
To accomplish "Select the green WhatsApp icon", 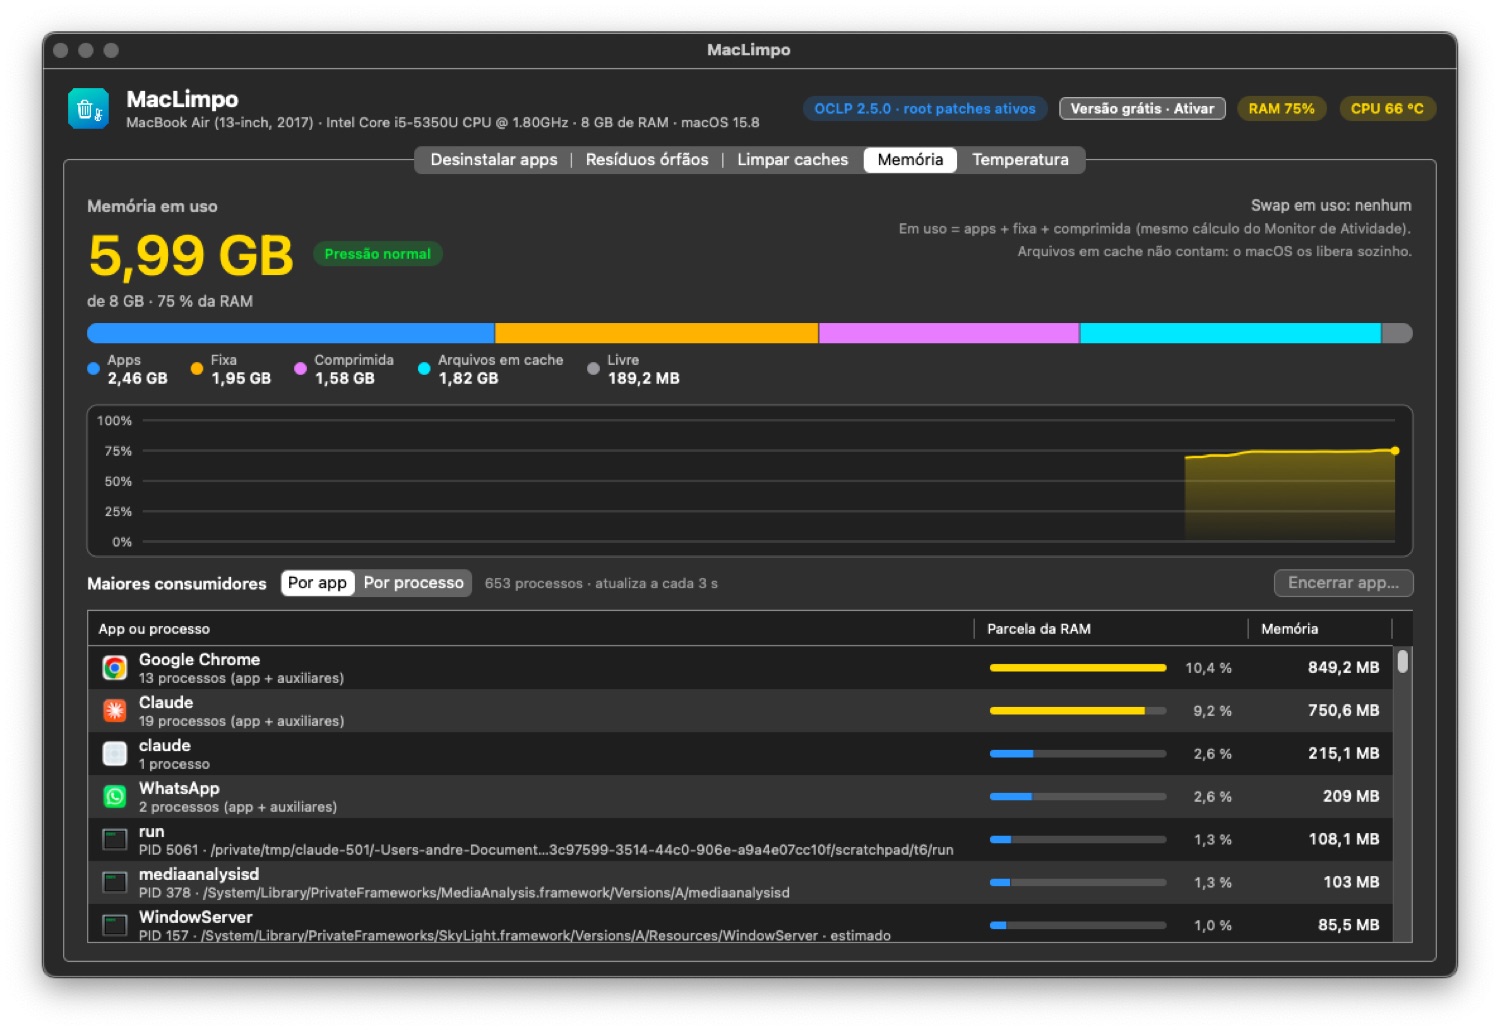I will pos(115,797).
